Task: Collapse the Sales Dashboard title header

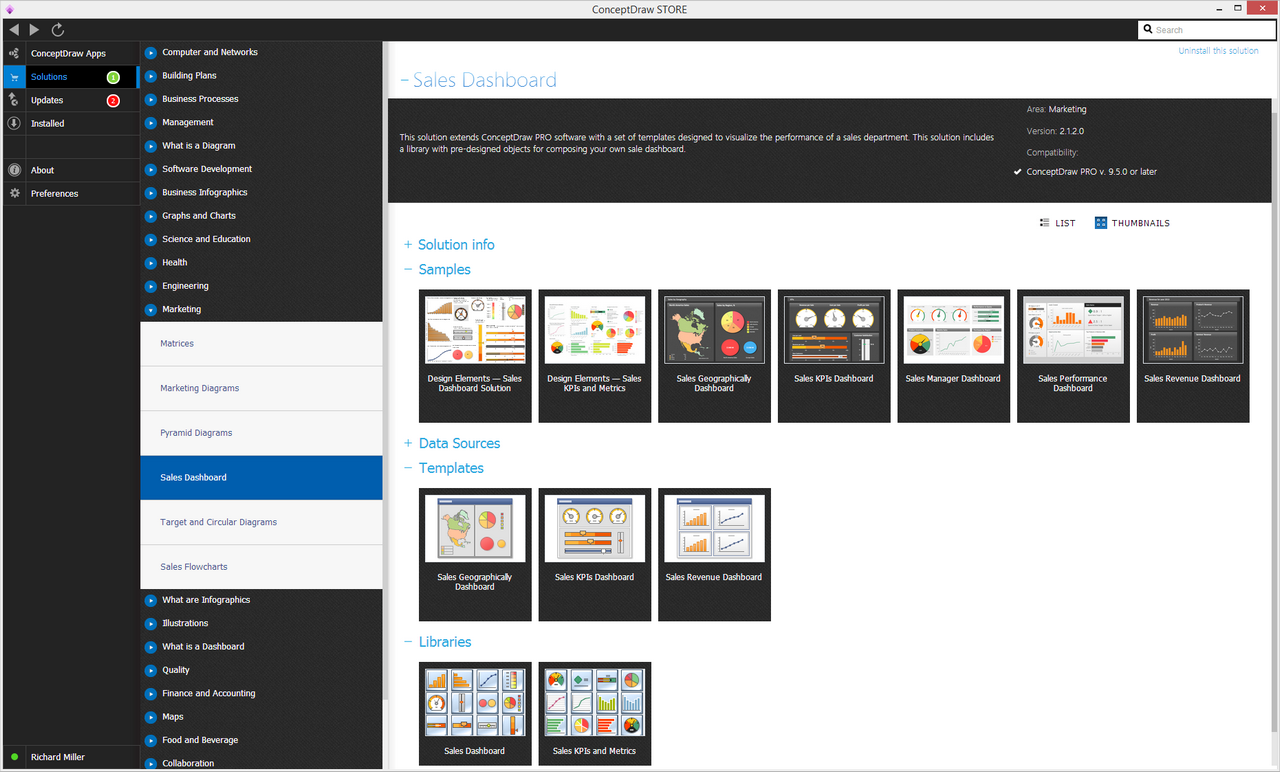Action: pyautogui.click(x=405, y=81)
